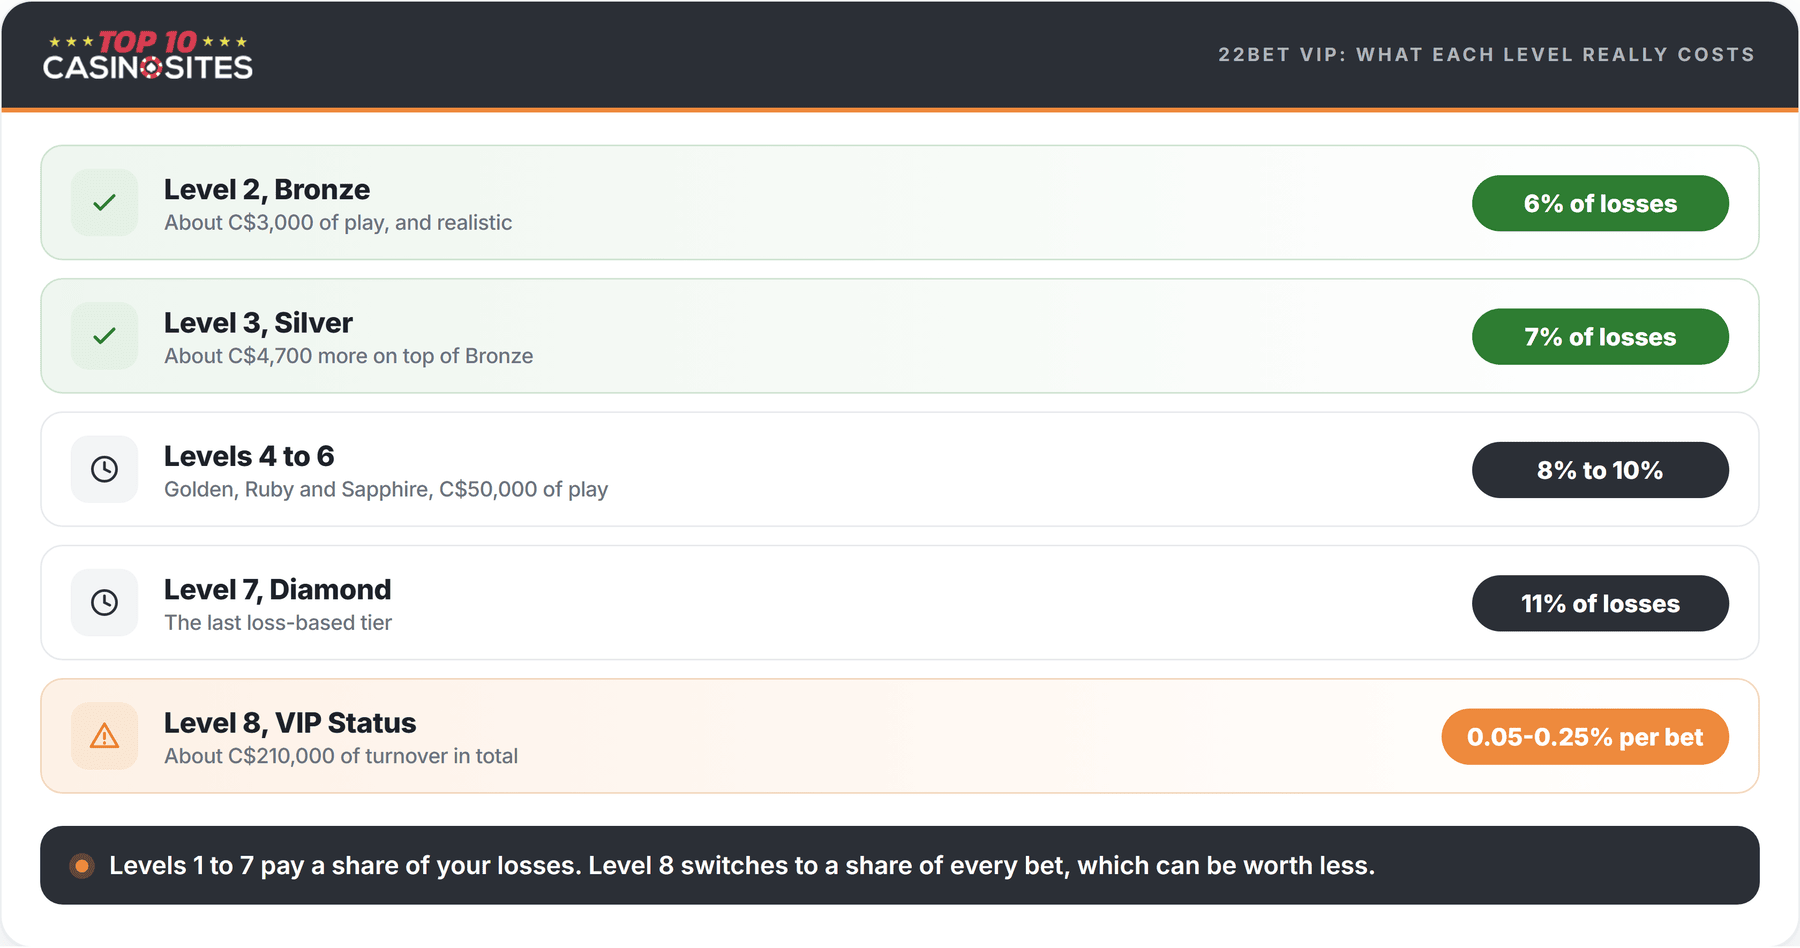Click 'About C$3,000 of play, and realistic'
This screenshot has height=948, width=1800.
338,223
